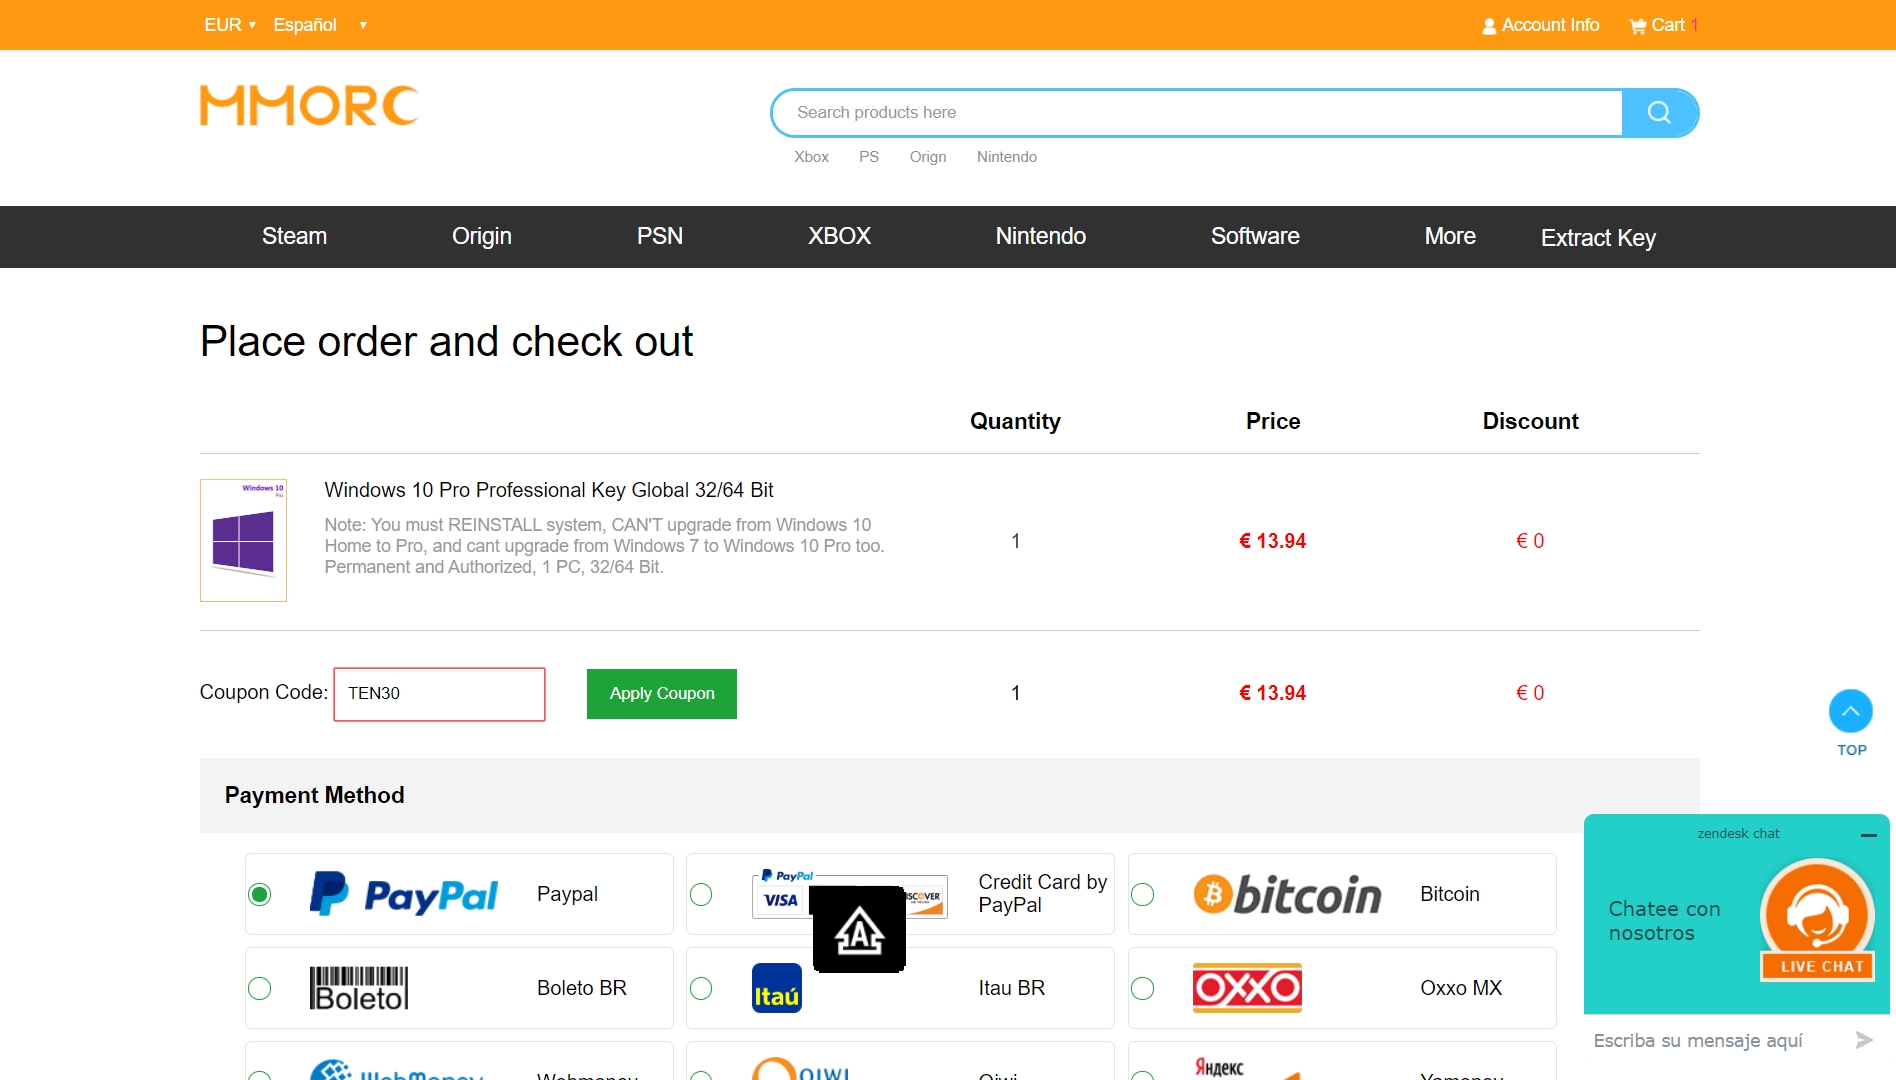Open the Steam menu
Viewport: 1896px width, 1080px height.
click(x=294, y=236)
